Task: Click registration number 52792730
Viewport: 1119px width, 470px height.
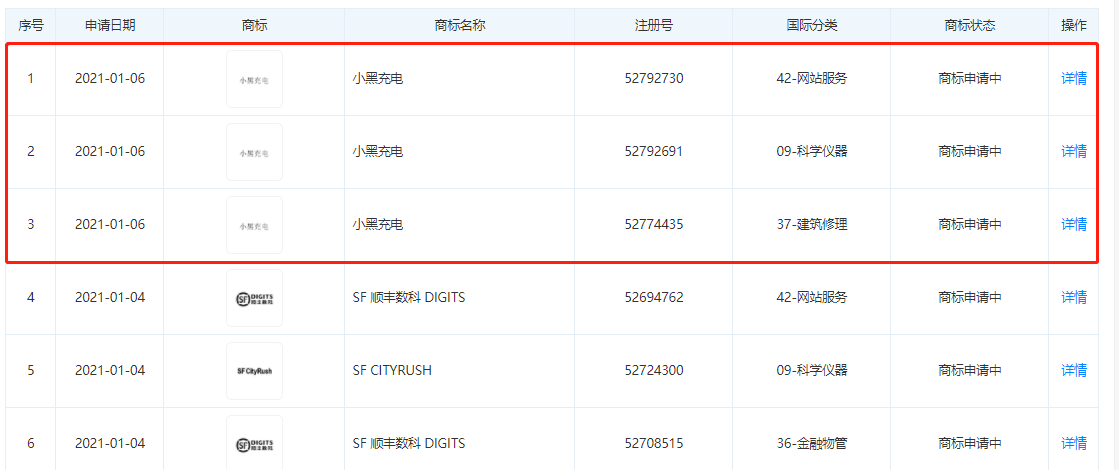Action: pyautogui.click(x=654, y=78)
